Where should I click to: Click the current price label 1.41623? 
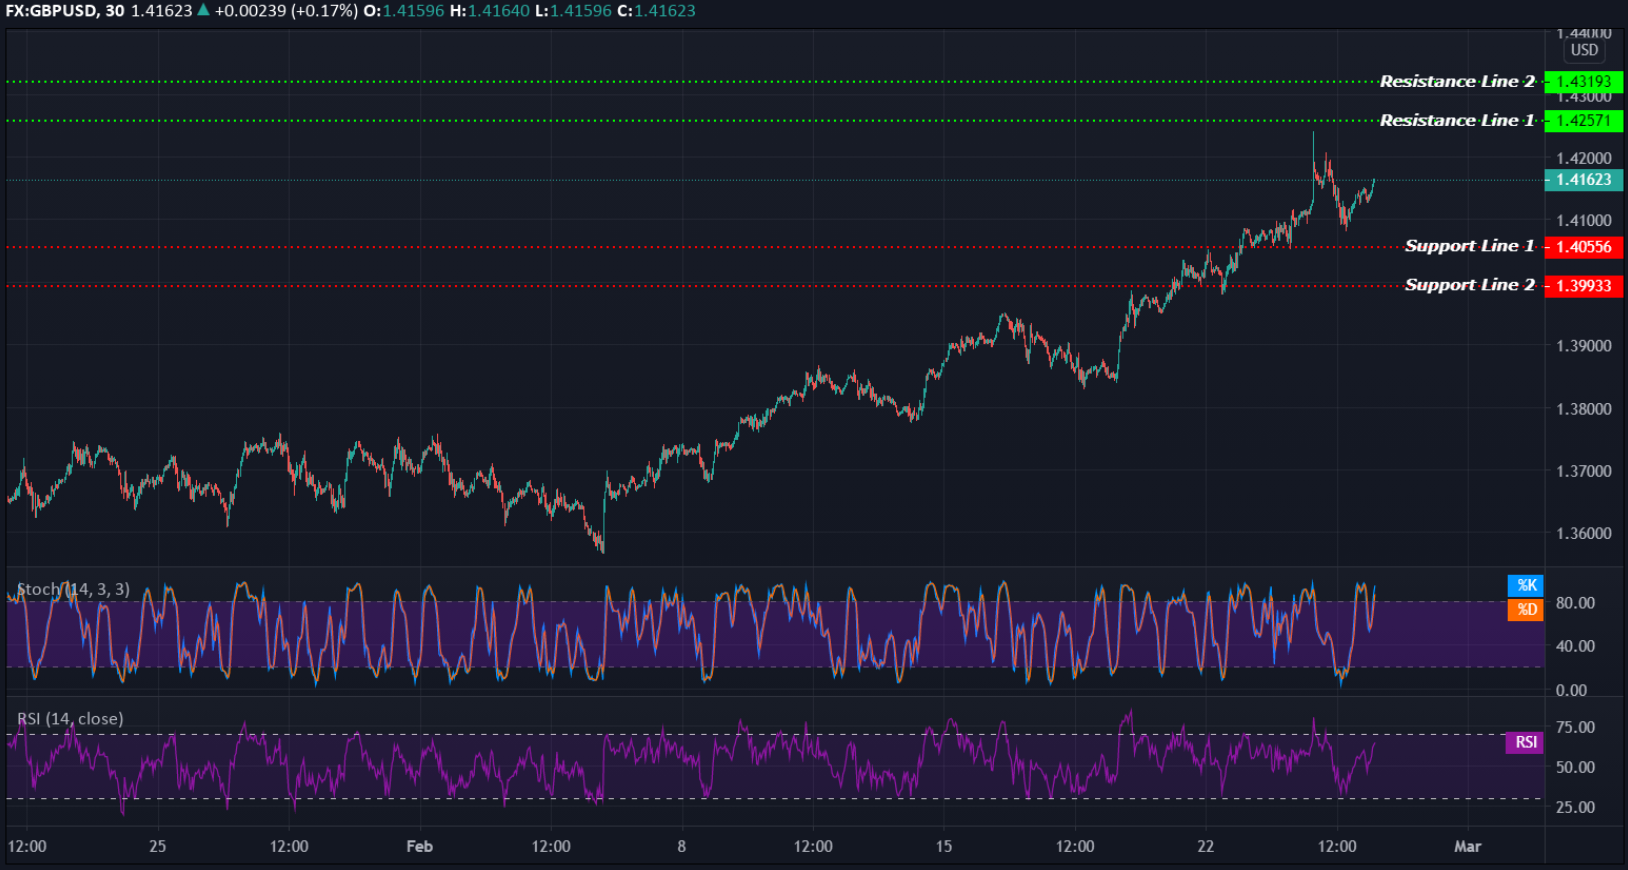pos(1583,180)
